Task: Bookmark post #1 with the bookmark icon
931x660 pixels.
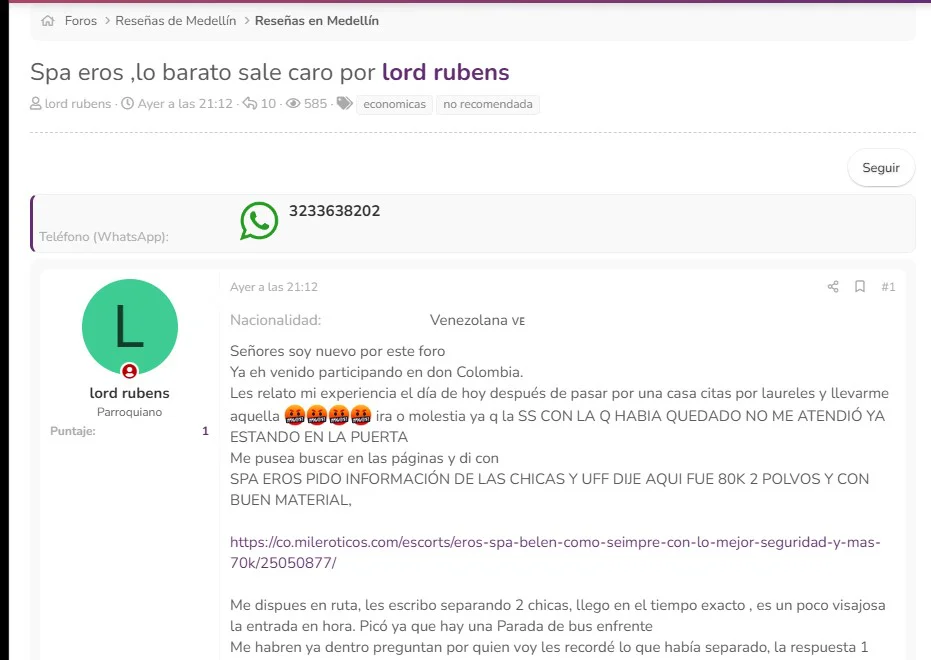Action: [x=860, y=287]
